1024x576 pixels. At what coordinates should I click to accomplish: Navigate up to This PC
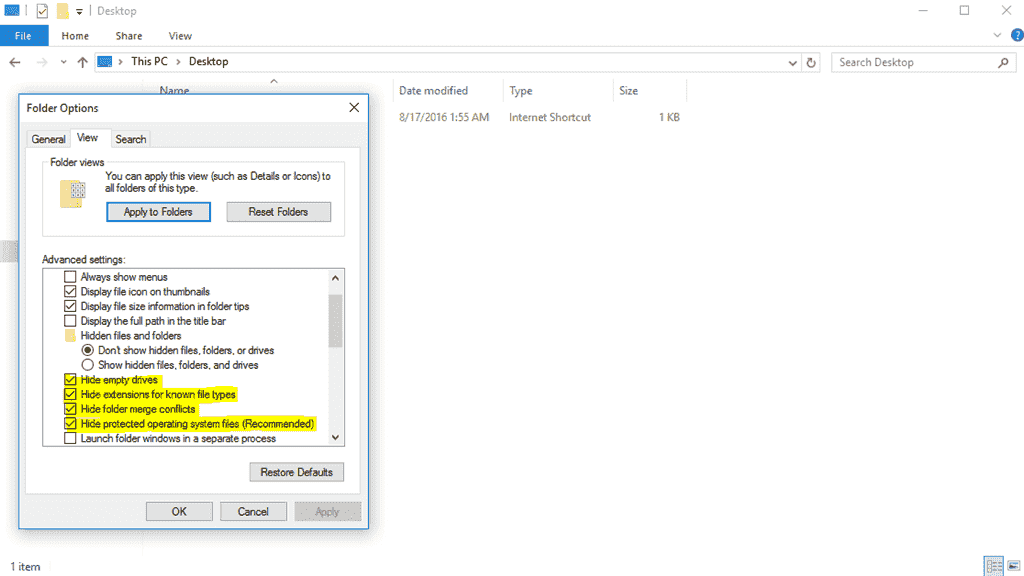pyautogui.click(x=82, y=61)
